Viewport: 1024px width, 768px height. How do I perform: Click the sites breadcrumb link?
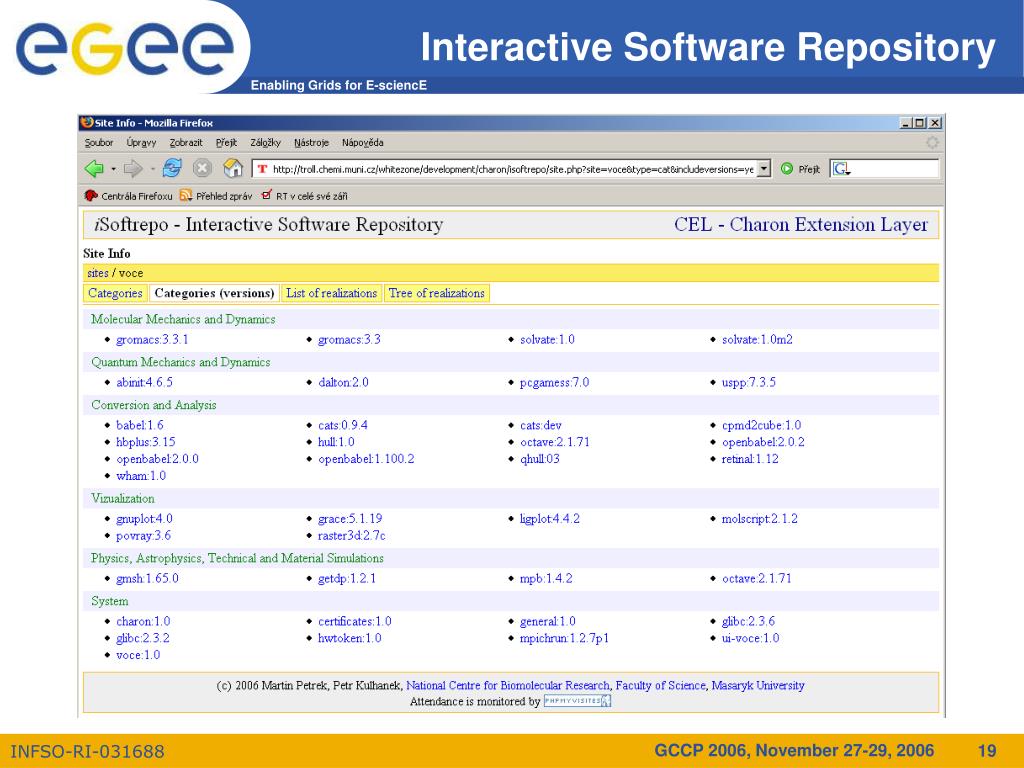97,273
